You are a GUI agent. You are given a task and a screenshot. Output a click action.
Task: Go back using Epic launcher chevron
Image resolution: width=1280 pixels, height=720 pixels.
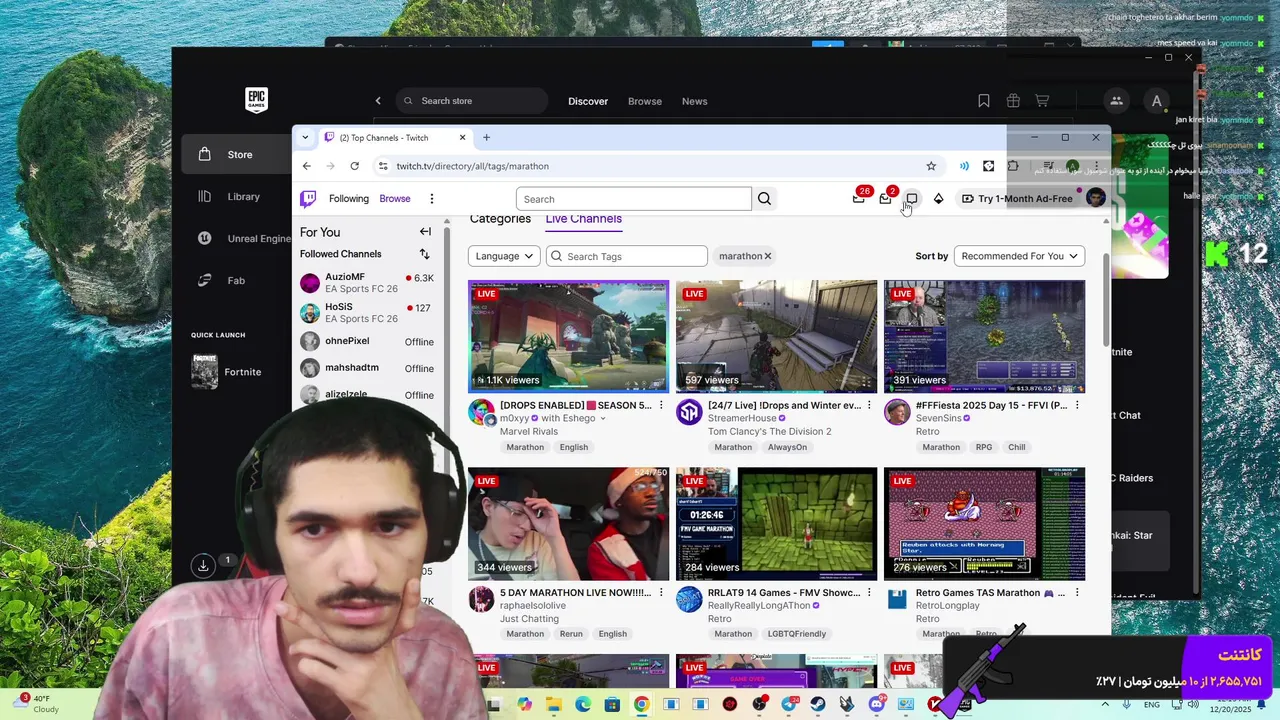378,101
